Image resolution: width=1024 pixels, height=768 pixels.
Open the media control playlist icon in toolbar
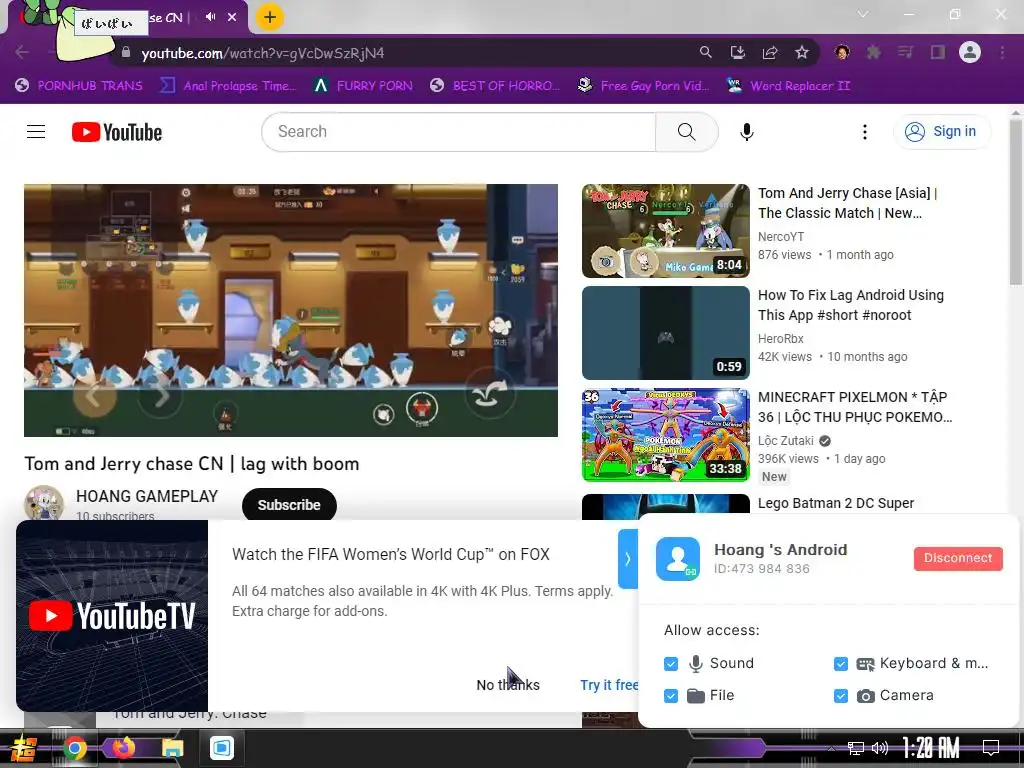906,52
